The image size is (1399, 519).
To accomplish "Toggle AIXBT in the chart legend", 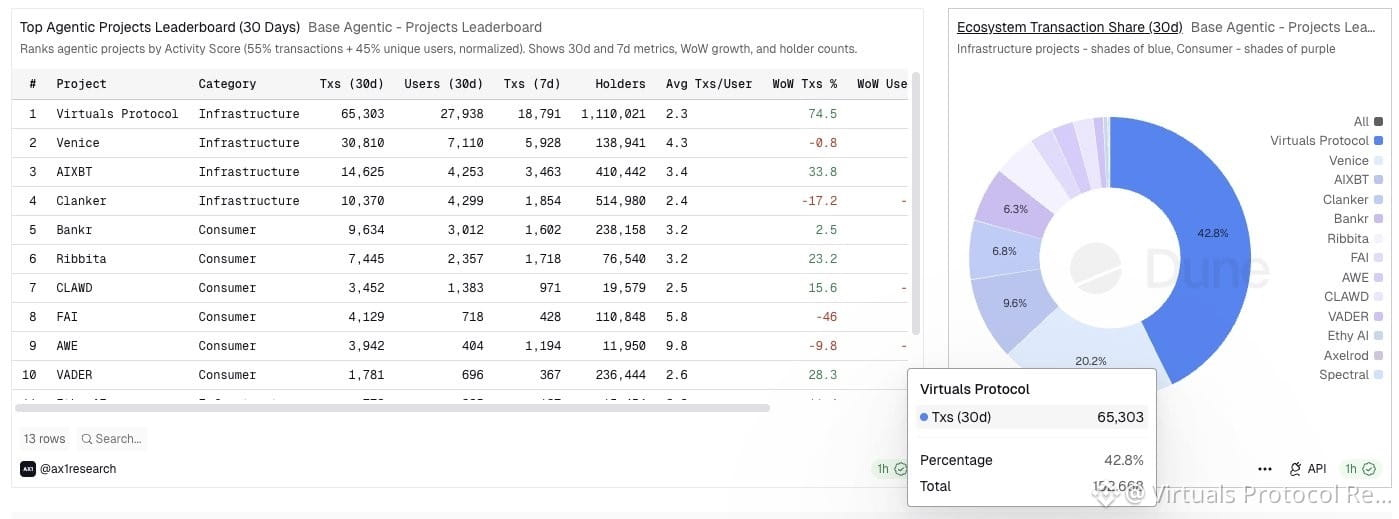I will (x=1358, y=180).
